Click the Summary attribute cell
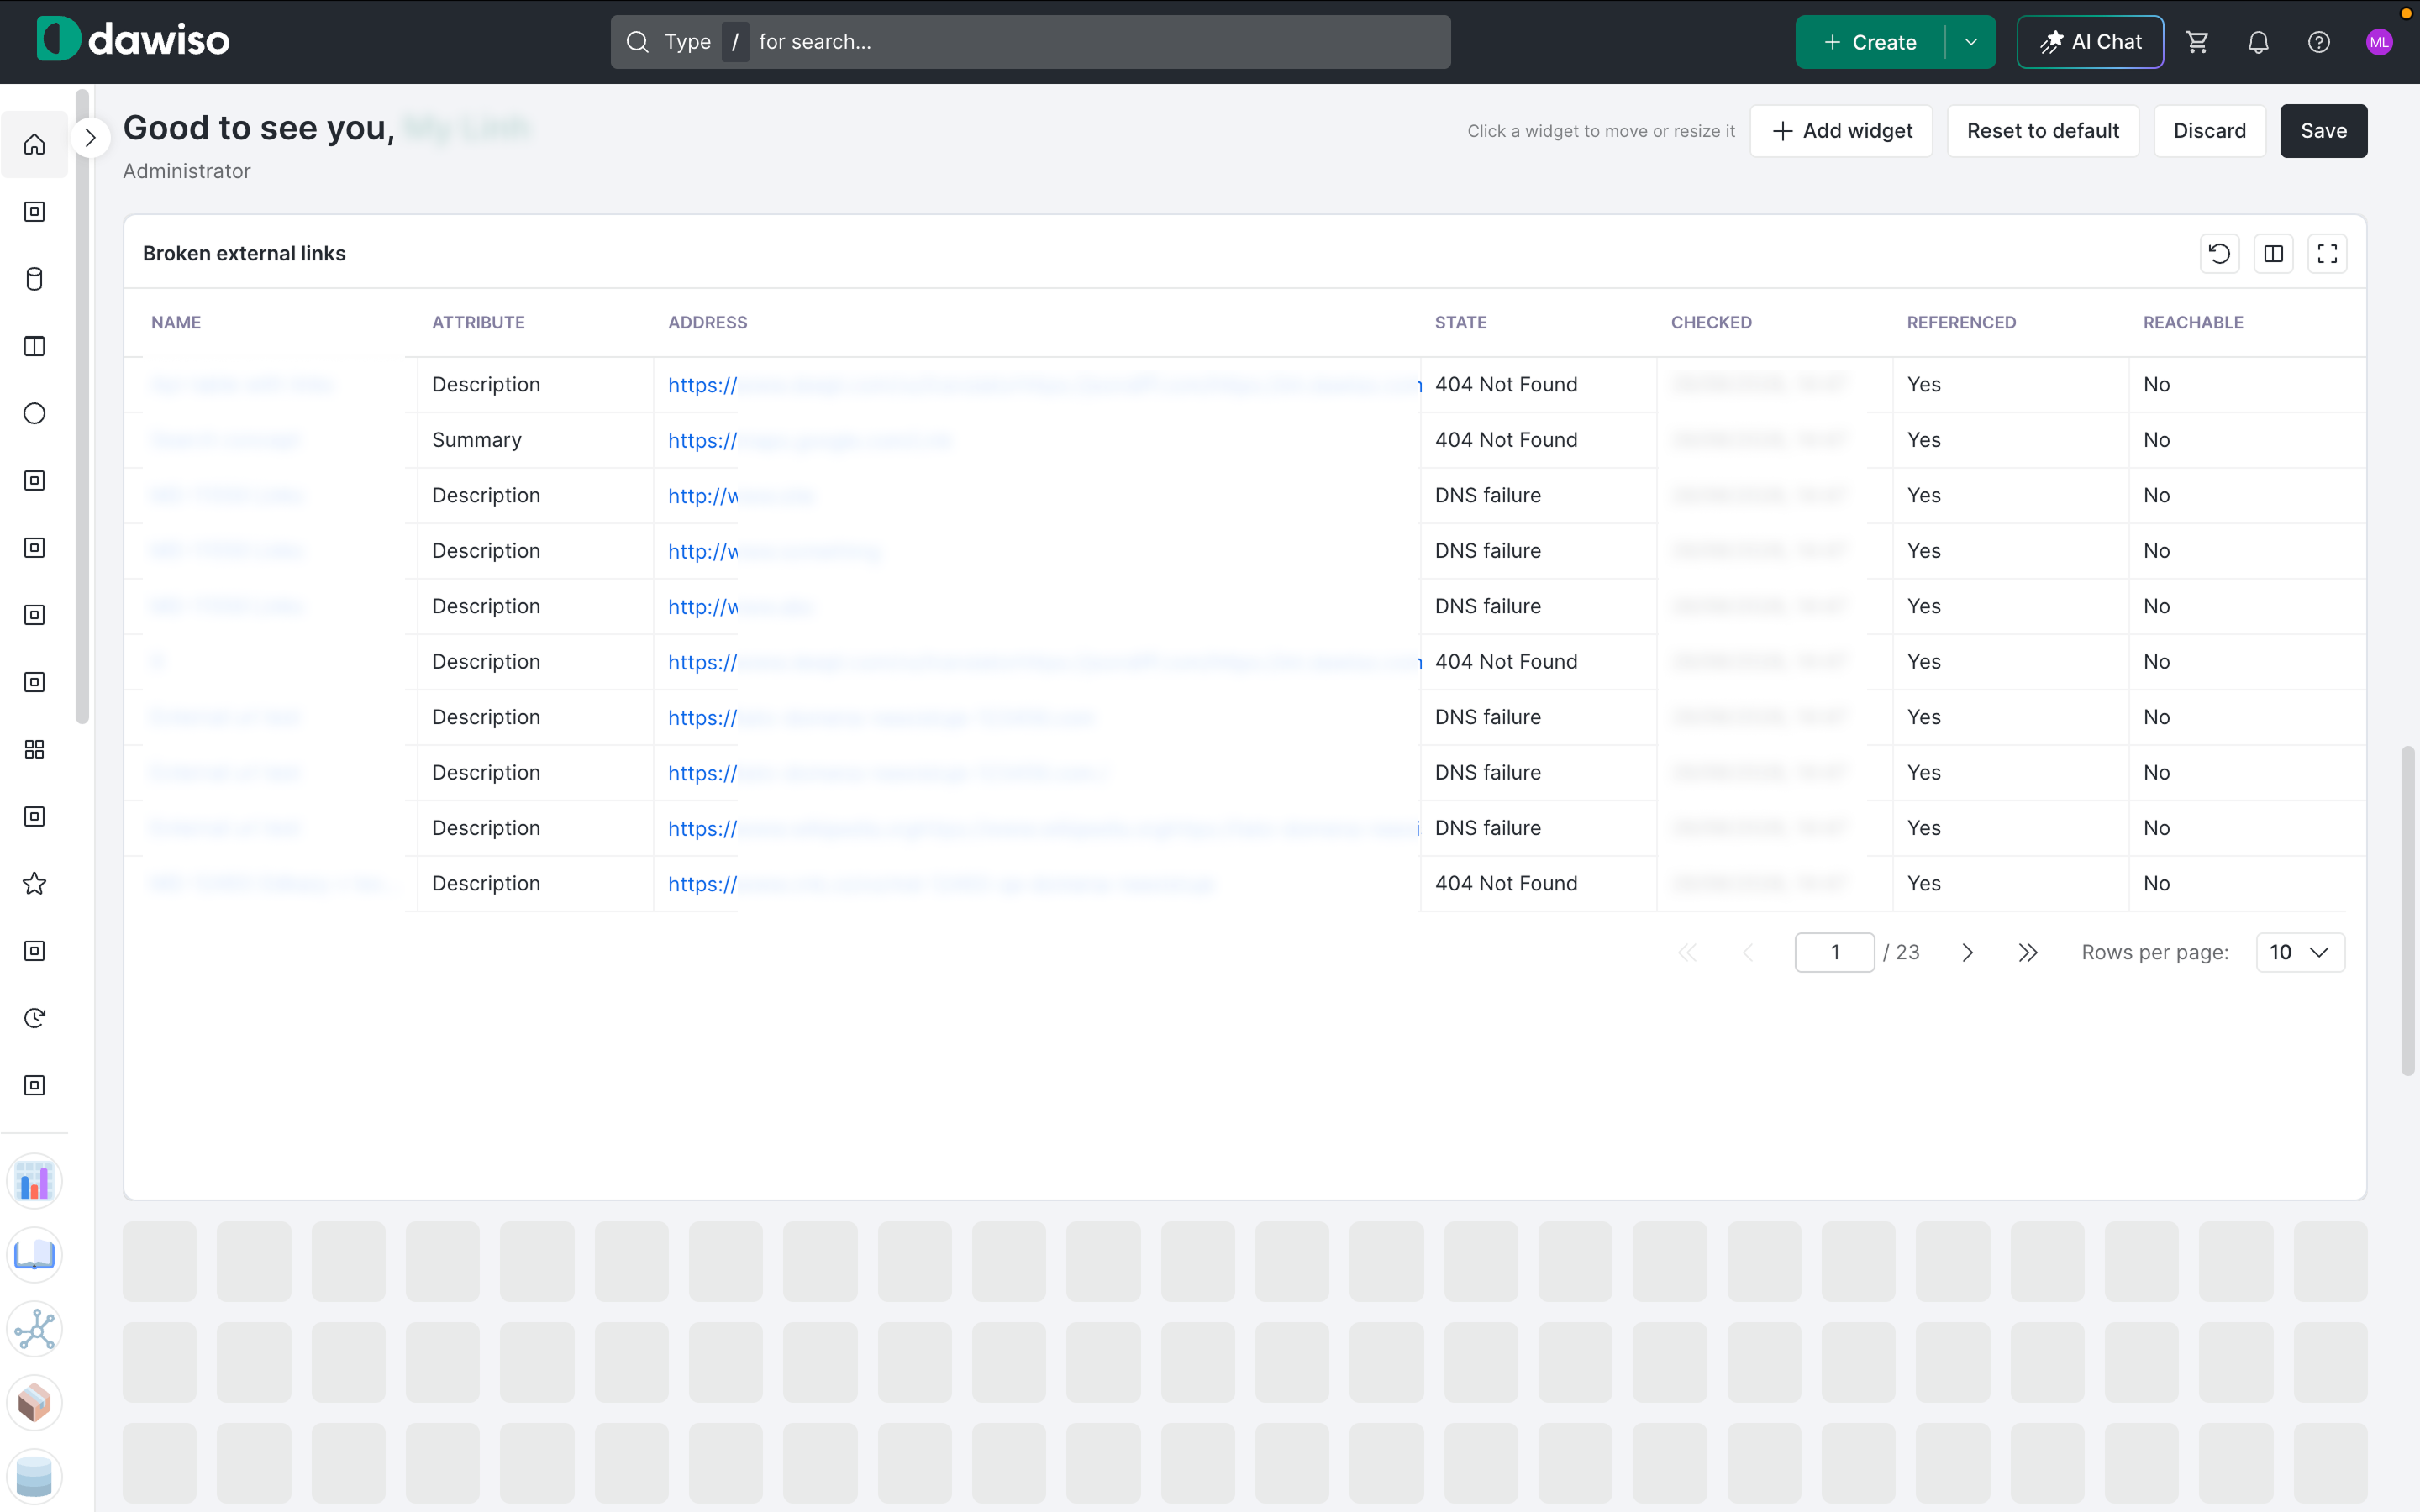Screen dimensions: 2420x1512 pyautogui.click(x=535, y=440)
